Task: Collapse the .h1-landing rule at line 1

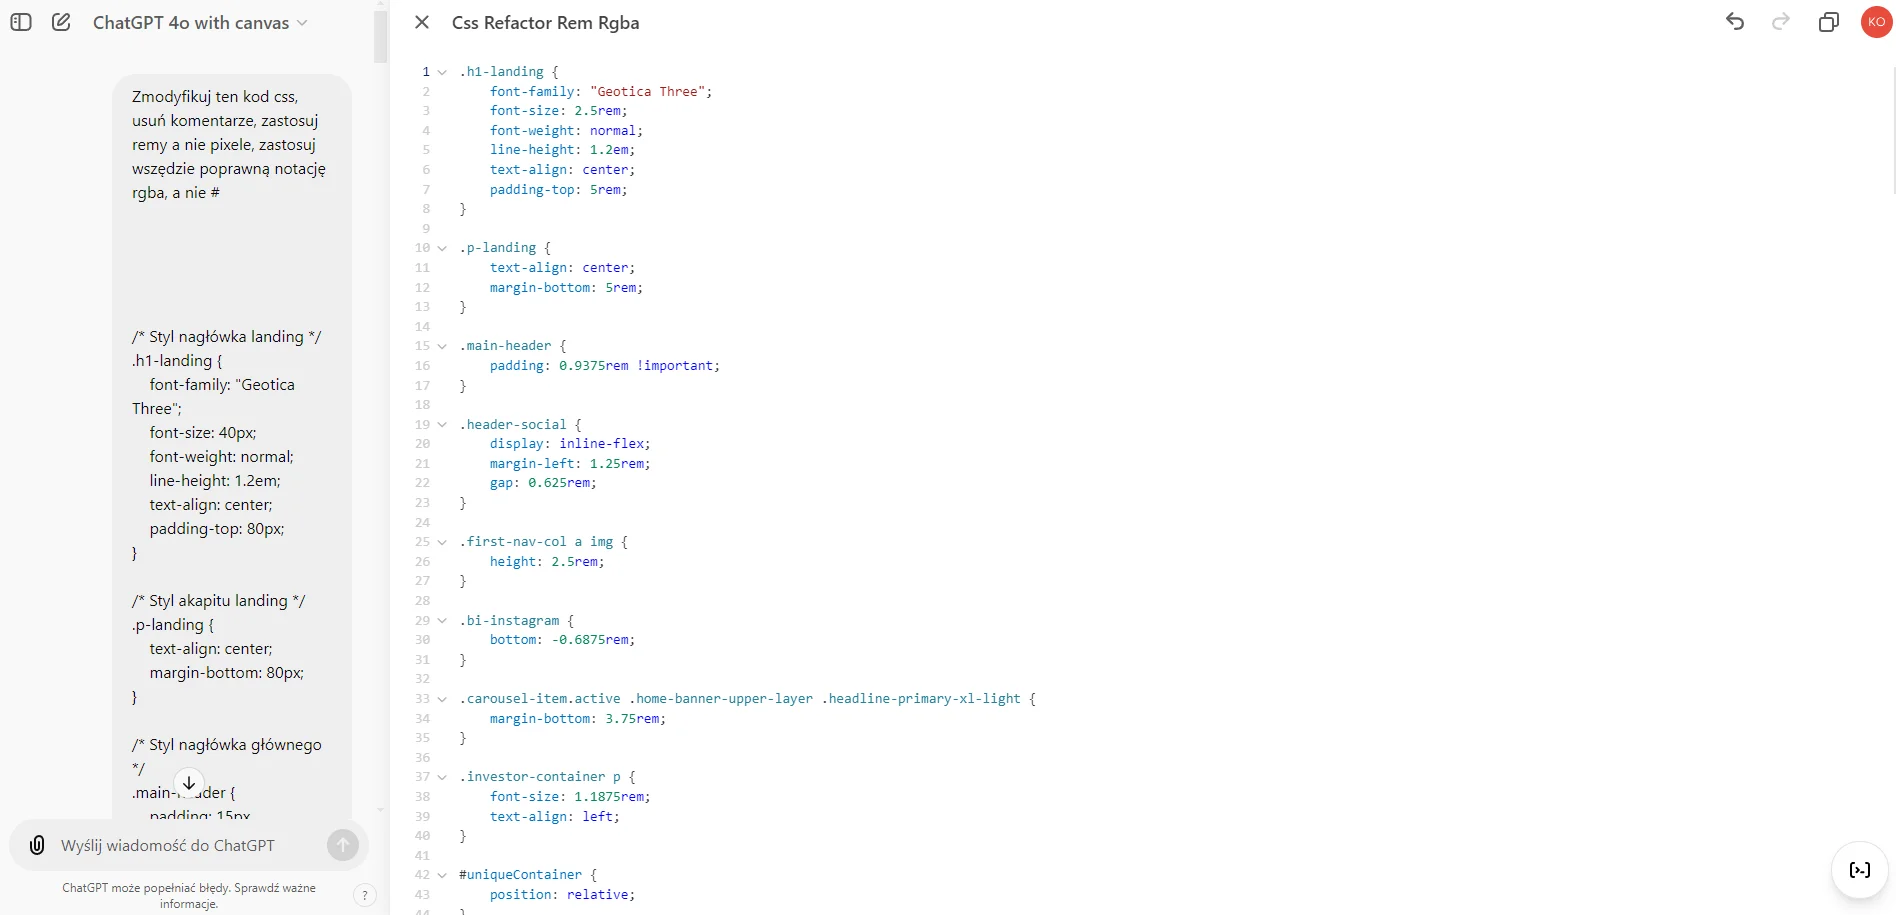Action: coord(442,72)
